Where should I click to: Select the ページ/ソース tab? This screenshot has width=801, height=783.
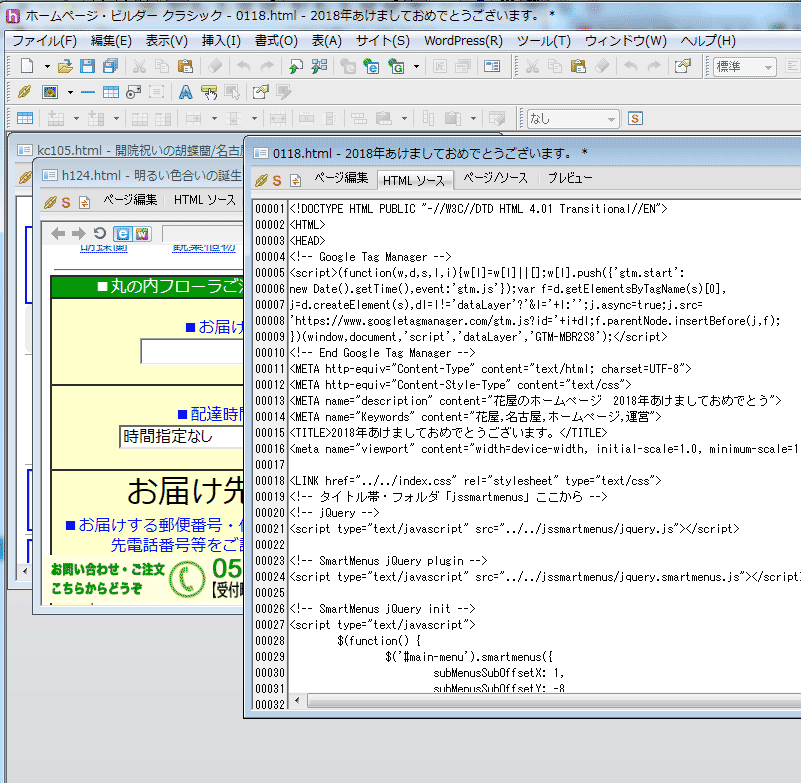pyautogui.click(x=495, y=178)
